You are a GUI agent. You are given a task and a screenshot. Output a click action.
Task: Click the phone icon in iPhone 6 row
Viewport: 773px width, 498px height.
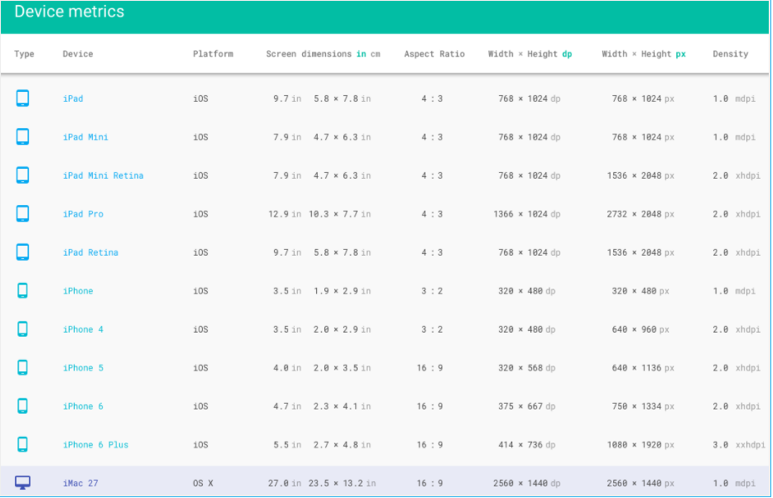point(23,406)
